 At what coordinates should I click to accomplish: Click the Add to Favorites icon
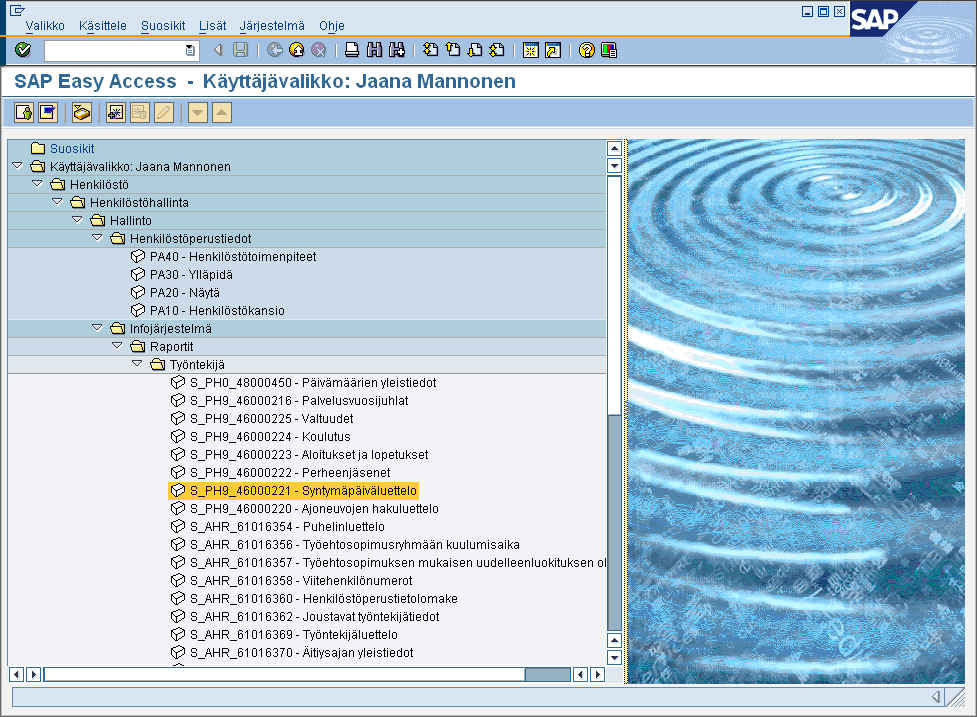point(116,113)
